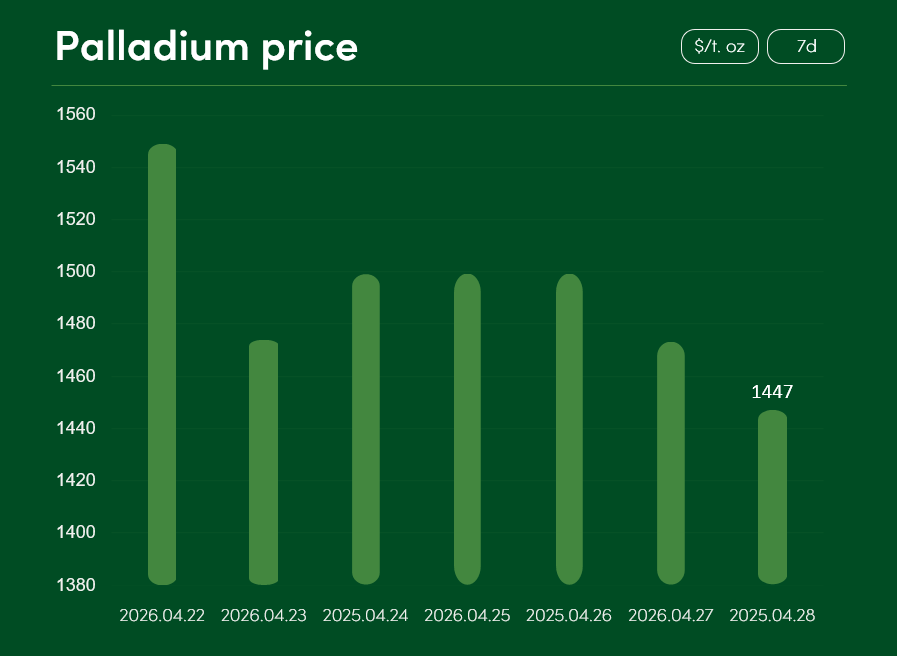Viewport: 897px width, 656px height.
Task: Select the 2025.04.26 date label
Action: tap(569, 616)
